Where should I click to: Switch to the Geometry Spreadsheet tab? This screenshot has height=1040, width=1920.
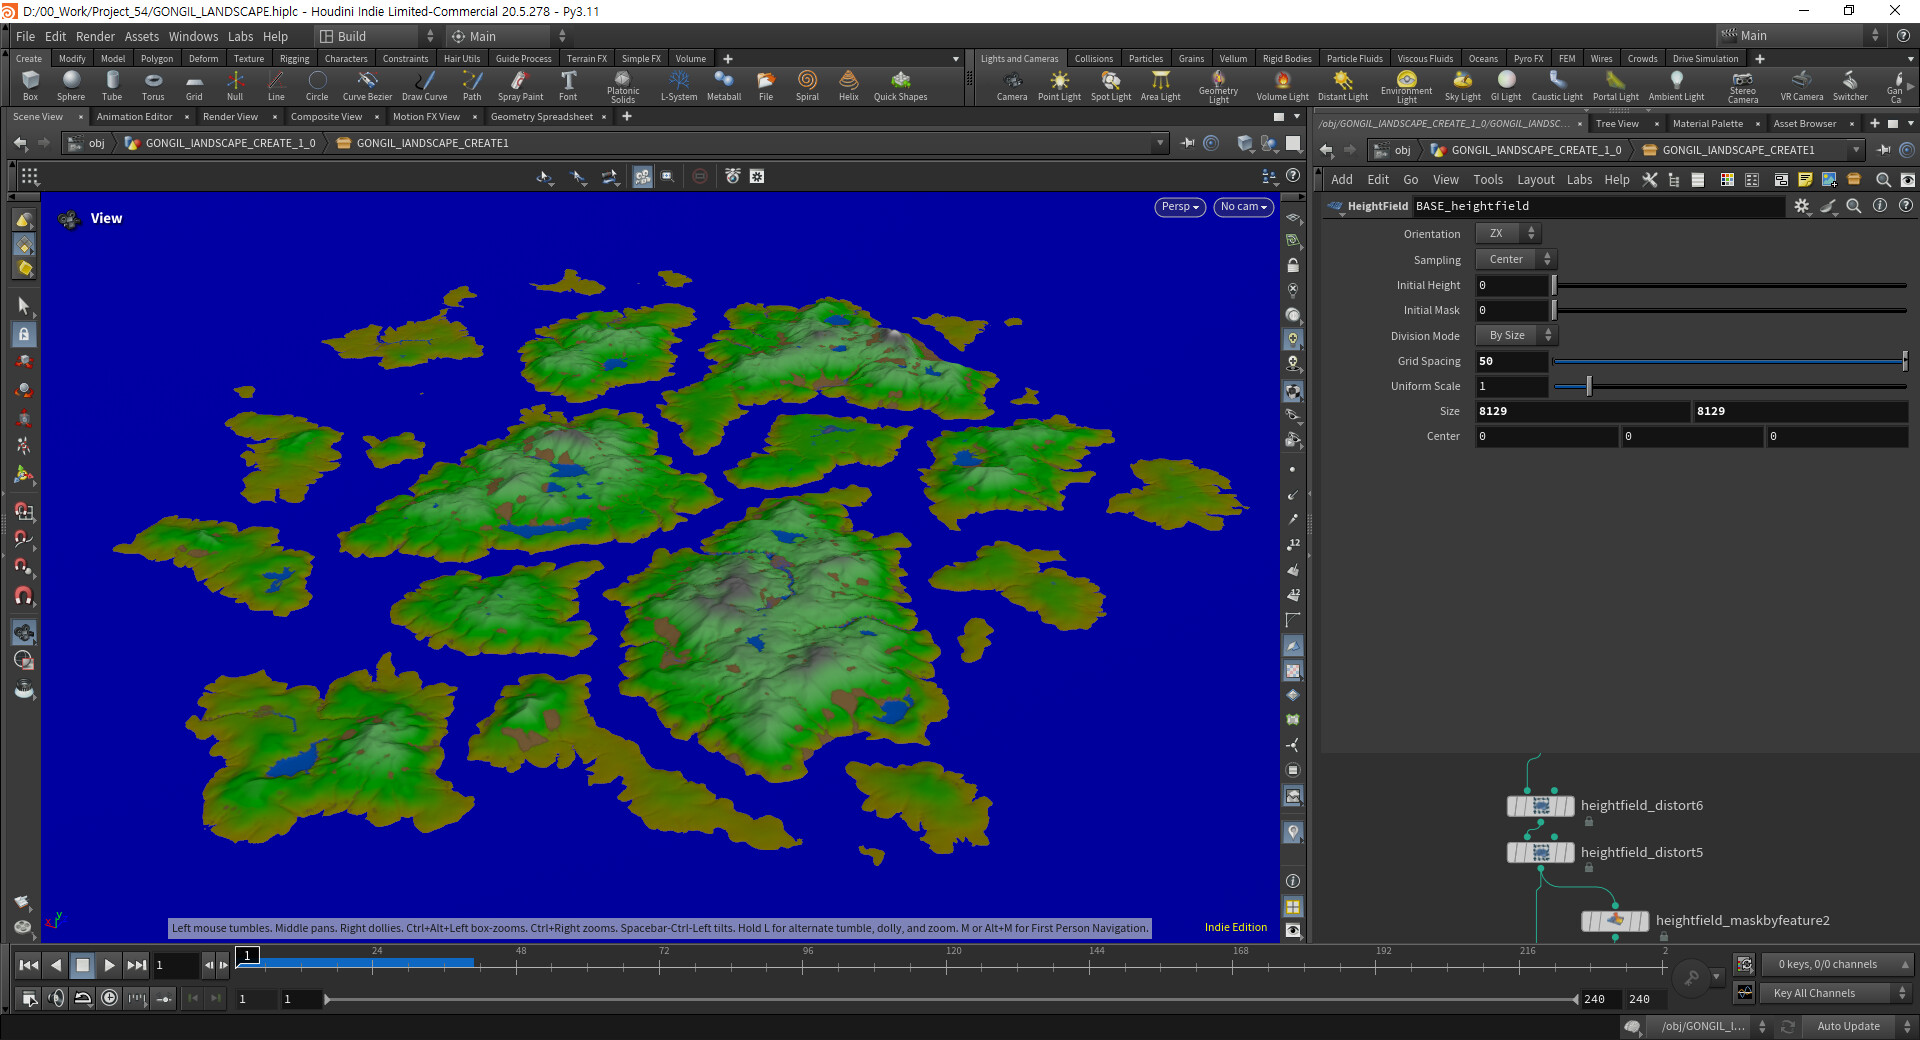(x=541, y=117)
